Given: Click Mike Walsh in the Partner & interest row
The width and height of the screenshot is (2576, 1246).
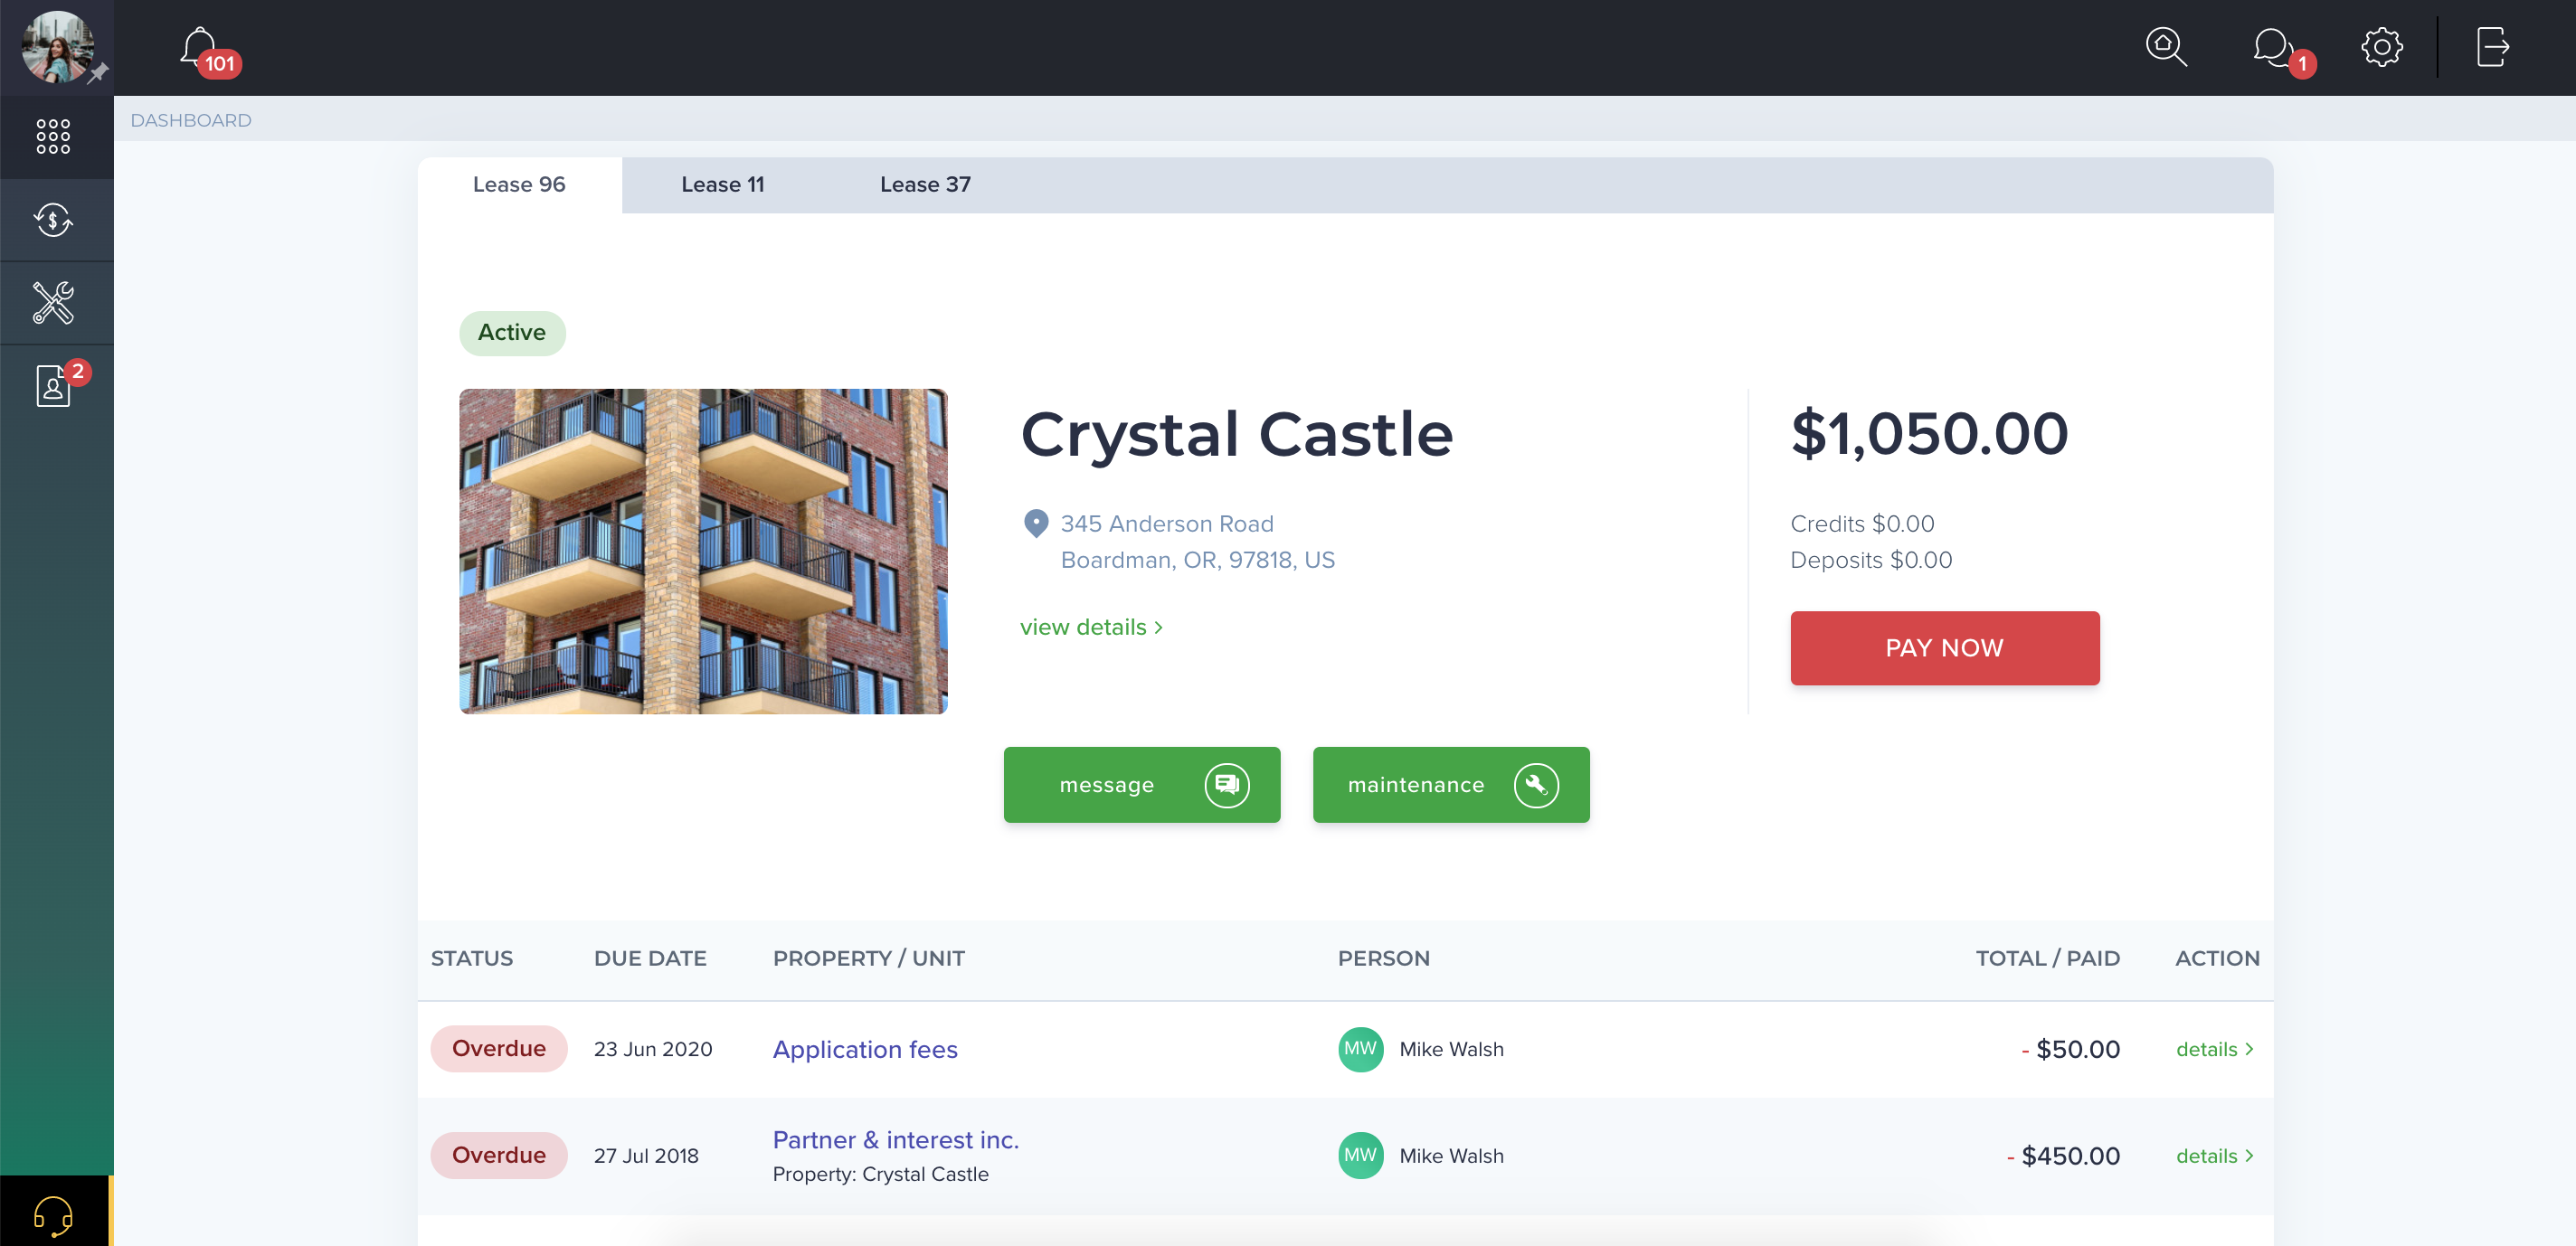Looking at the screenshot, I should (1451, 1155).
